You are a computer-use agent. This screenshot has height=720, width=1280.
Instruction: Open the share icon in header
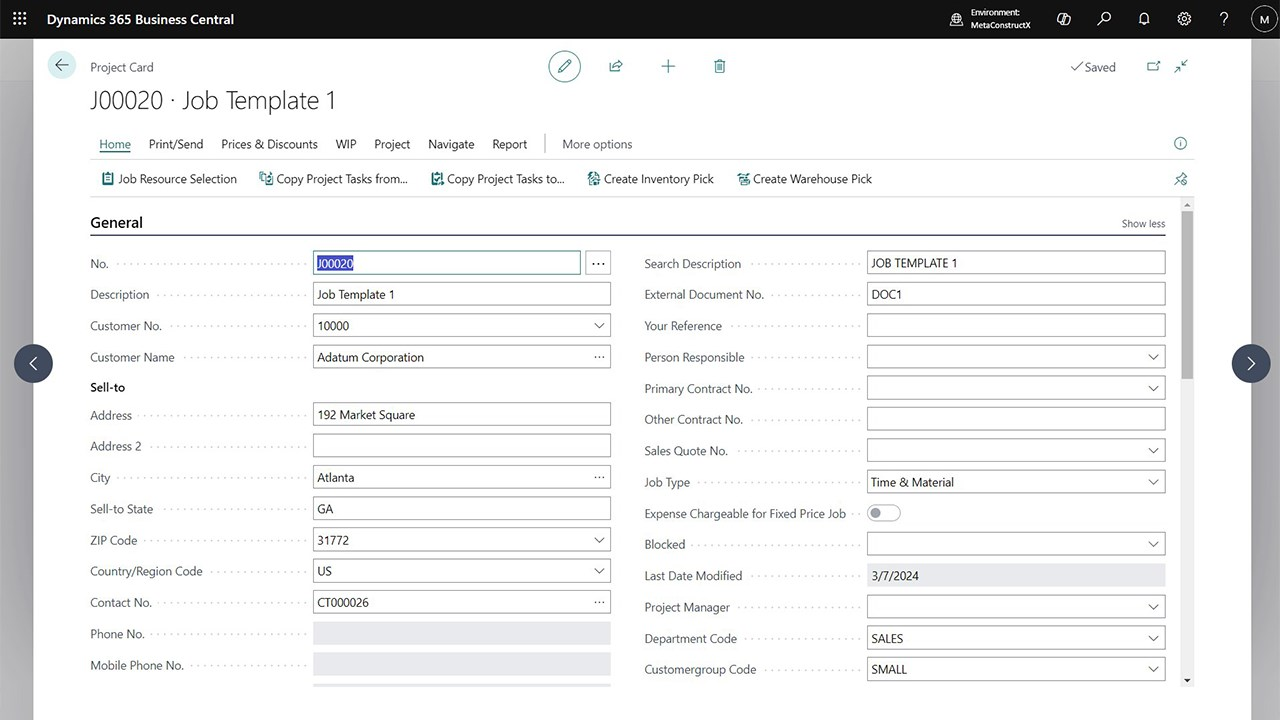coord(616,66)
